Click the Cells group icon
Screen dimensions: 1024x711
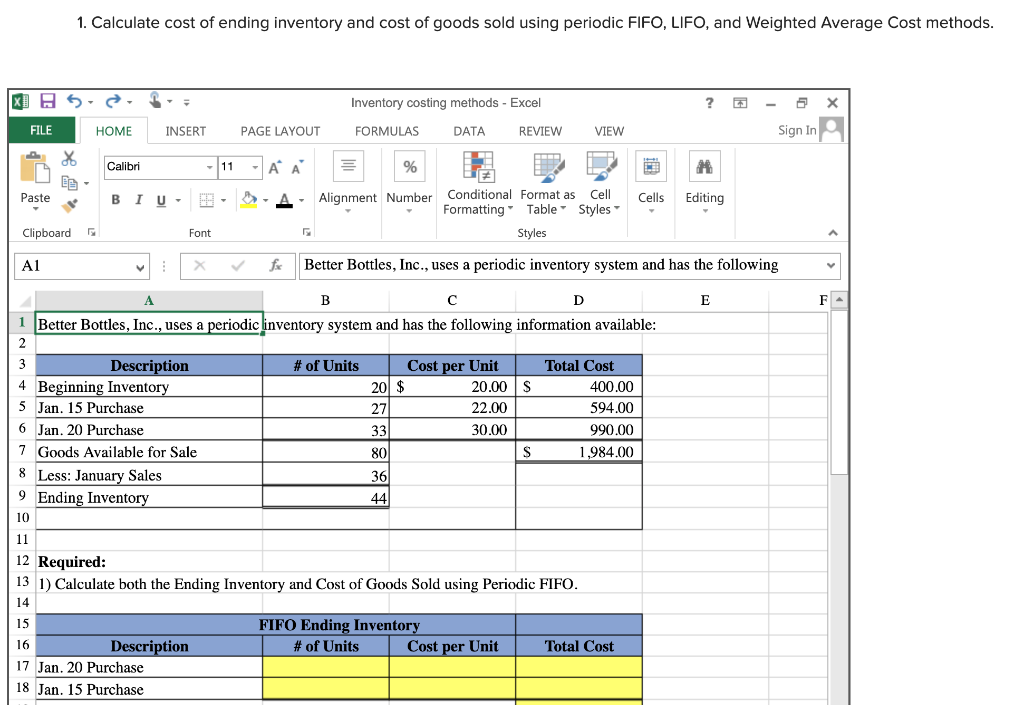point(652,164)
